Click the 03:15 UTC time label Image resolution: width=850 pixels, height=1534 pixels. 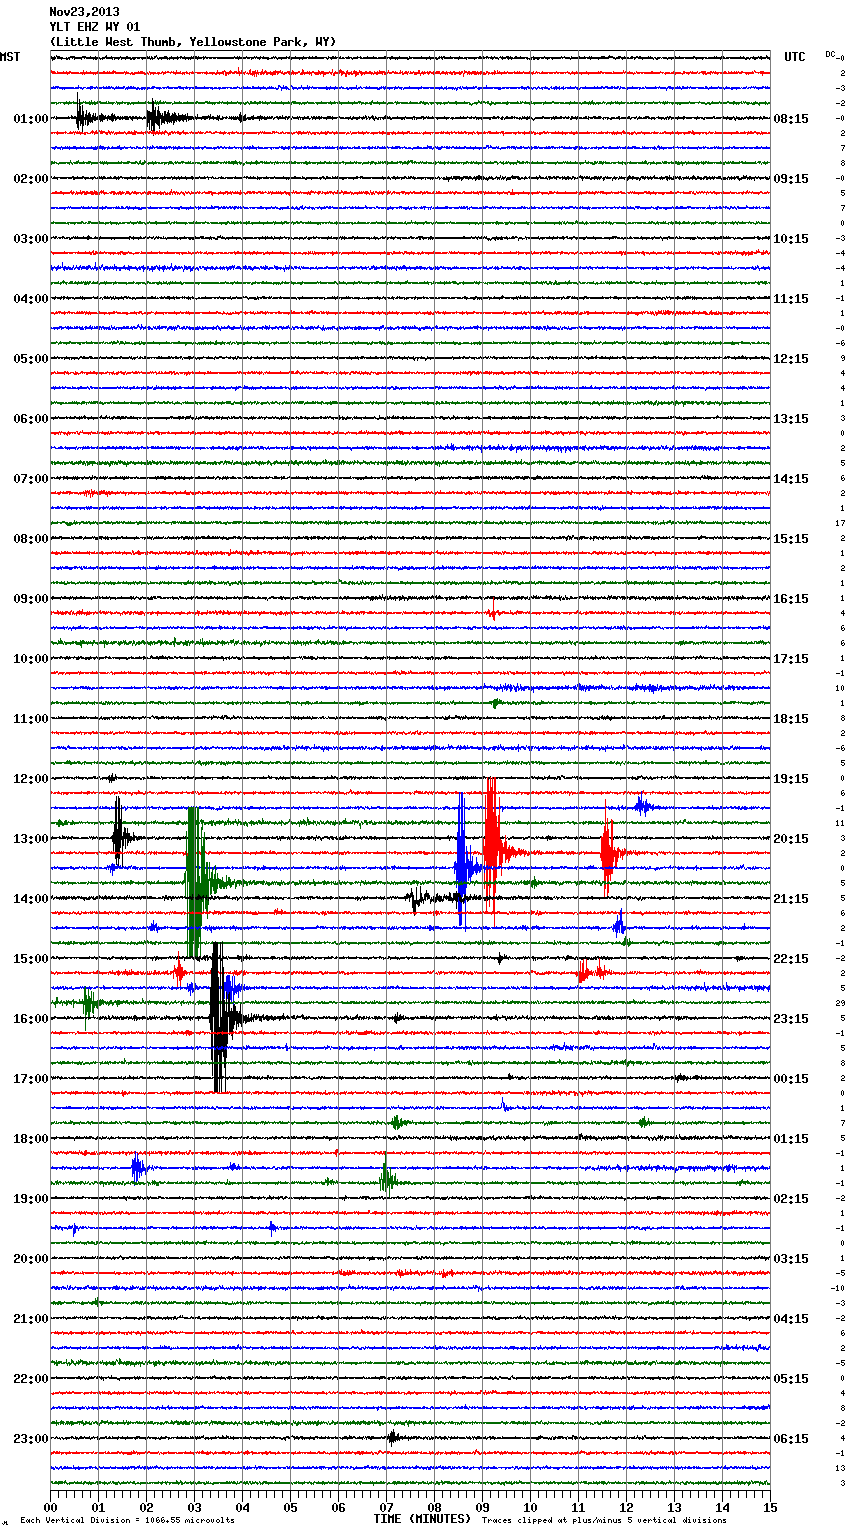791,1259
